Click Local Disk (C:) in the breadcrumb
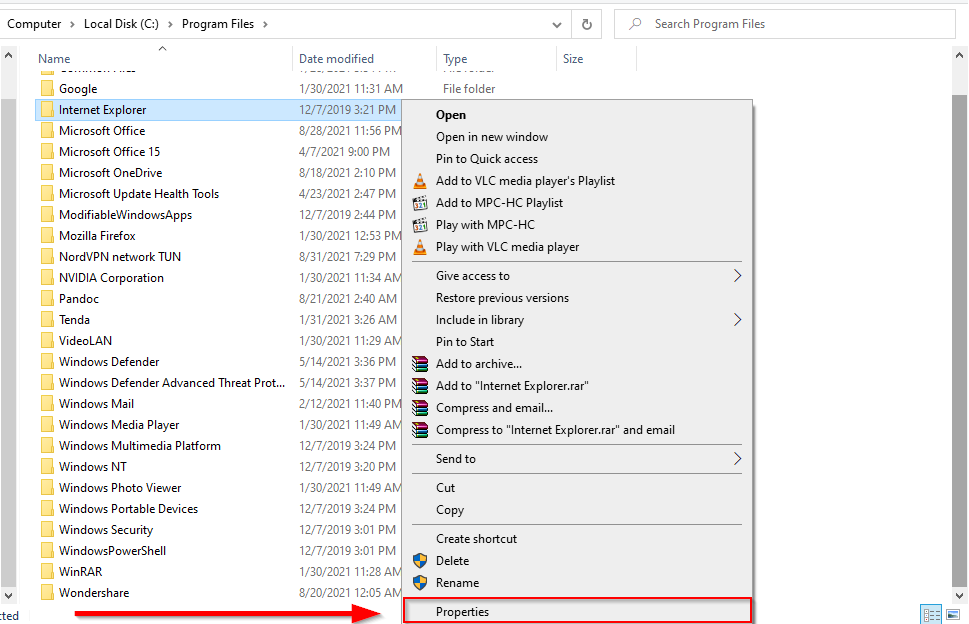Image resolution: width=969 pixels, height=624 pixels. pyautogui.click(x=121, y=24)
